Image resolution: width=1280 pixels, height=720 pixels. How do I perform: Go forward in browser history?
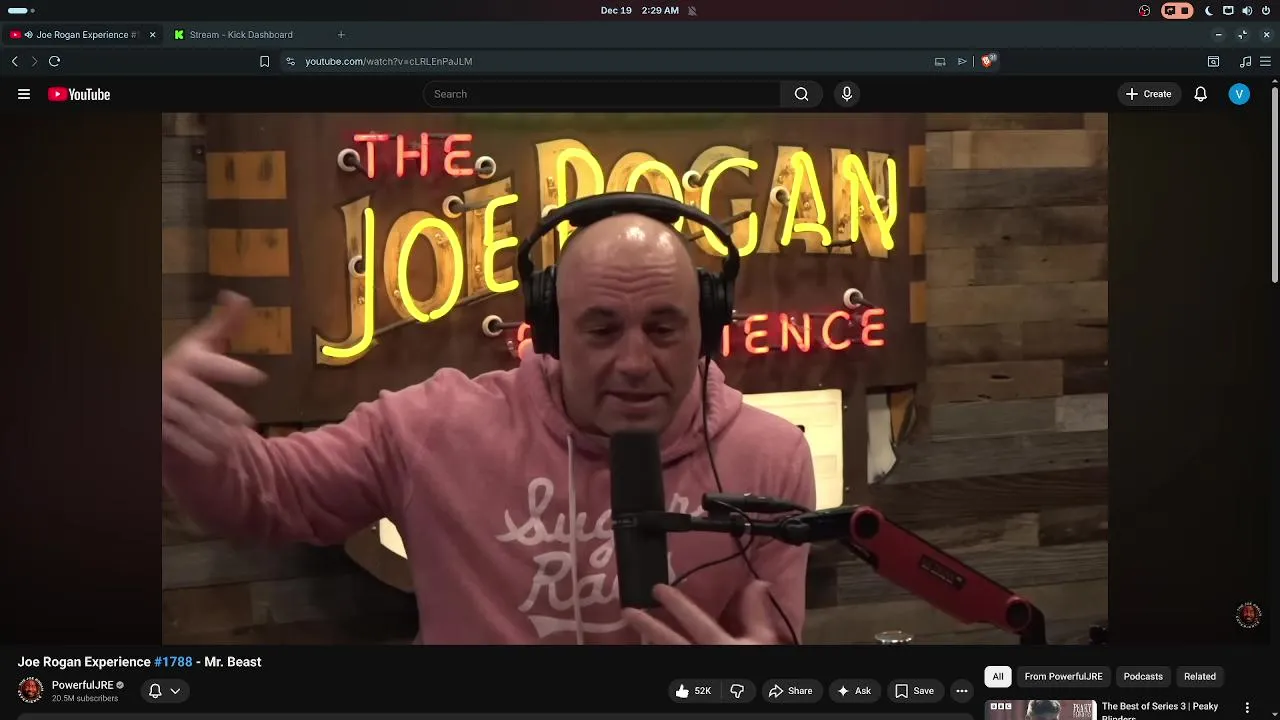[x=34, y=61]
